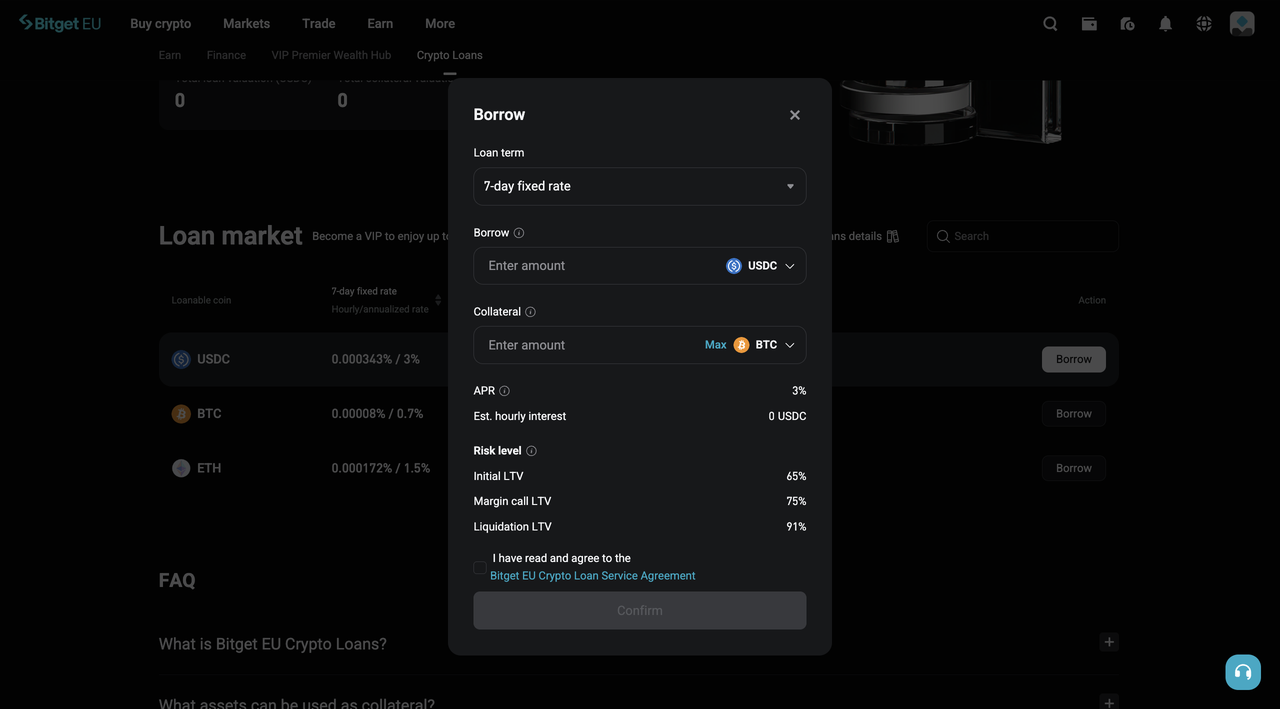Viewport: 1280px width, 709px height.
Task: Click the info icon next to Borrow label
Action: click(x=519, y=233)
